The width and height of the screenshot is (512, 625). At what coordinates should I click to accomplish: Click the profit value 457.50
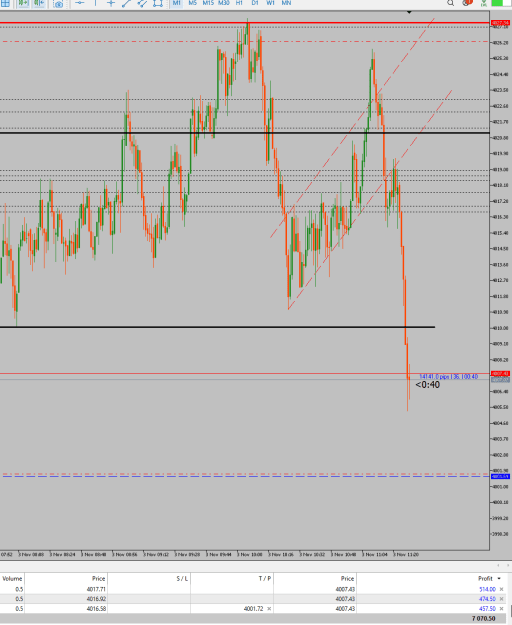pyautogui.click(x=487, y=609)
